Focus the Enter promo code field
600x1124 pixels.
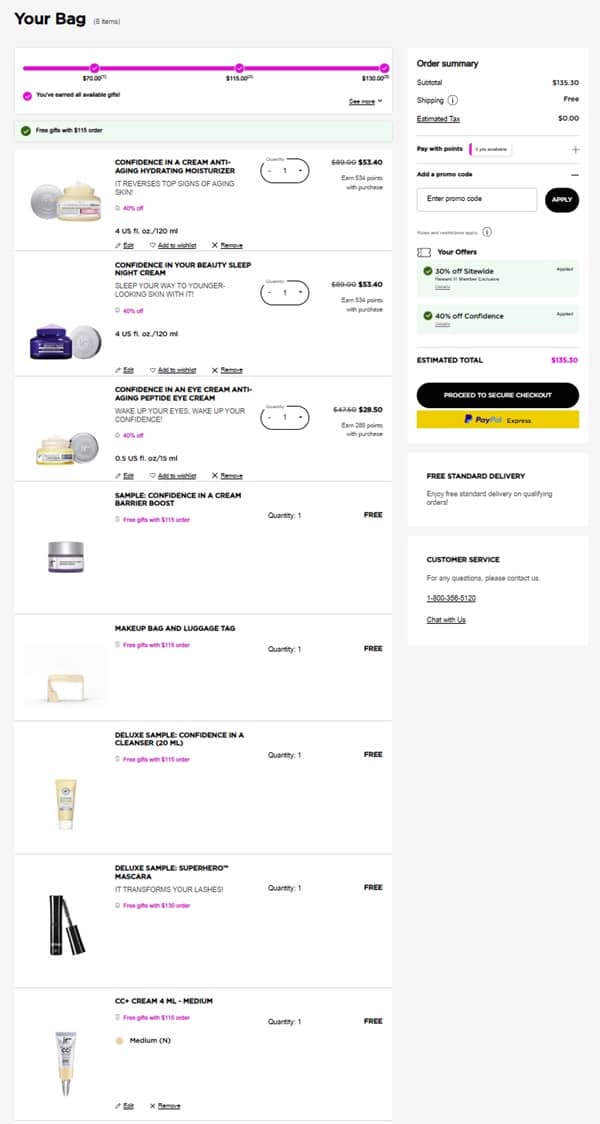[x=476, y=199]
